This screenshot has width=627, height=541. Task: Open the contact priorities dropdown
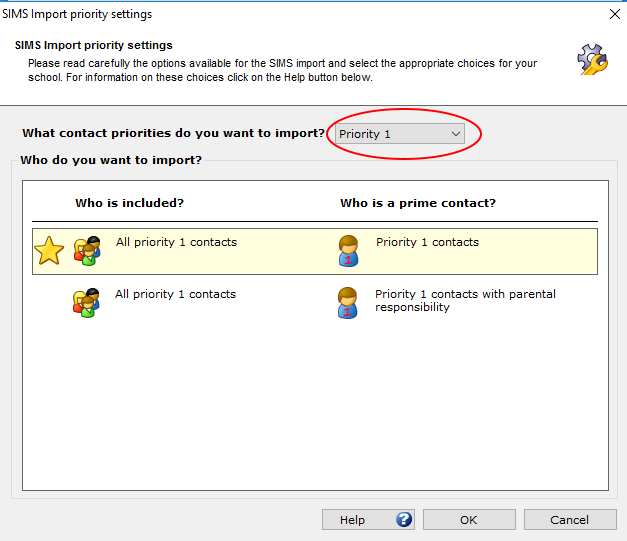point(400,134)
